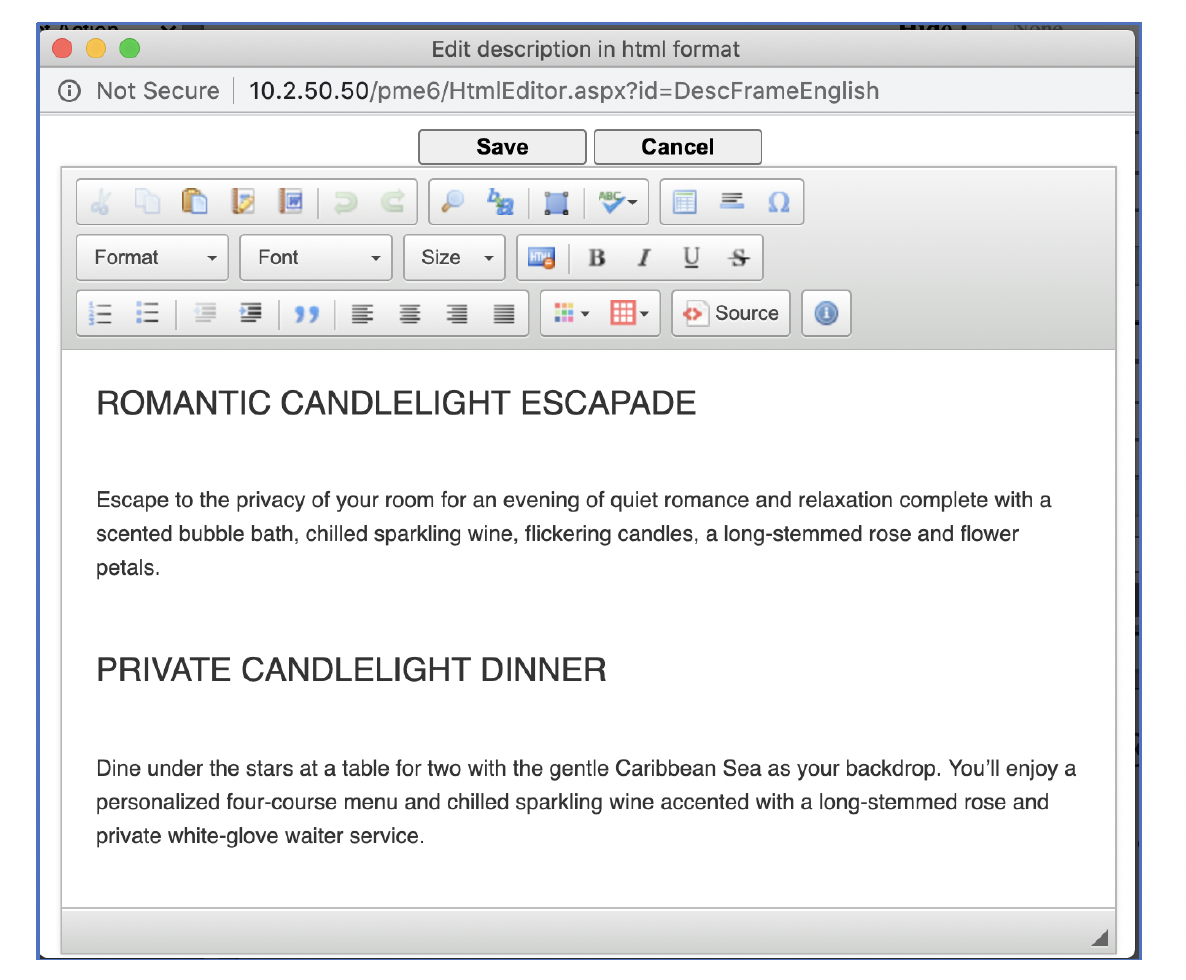This screenshot has width=1186, height=980.
Task: Click the PRIVATE CANDLELIGHT DINNER heading
Action: 351,670
